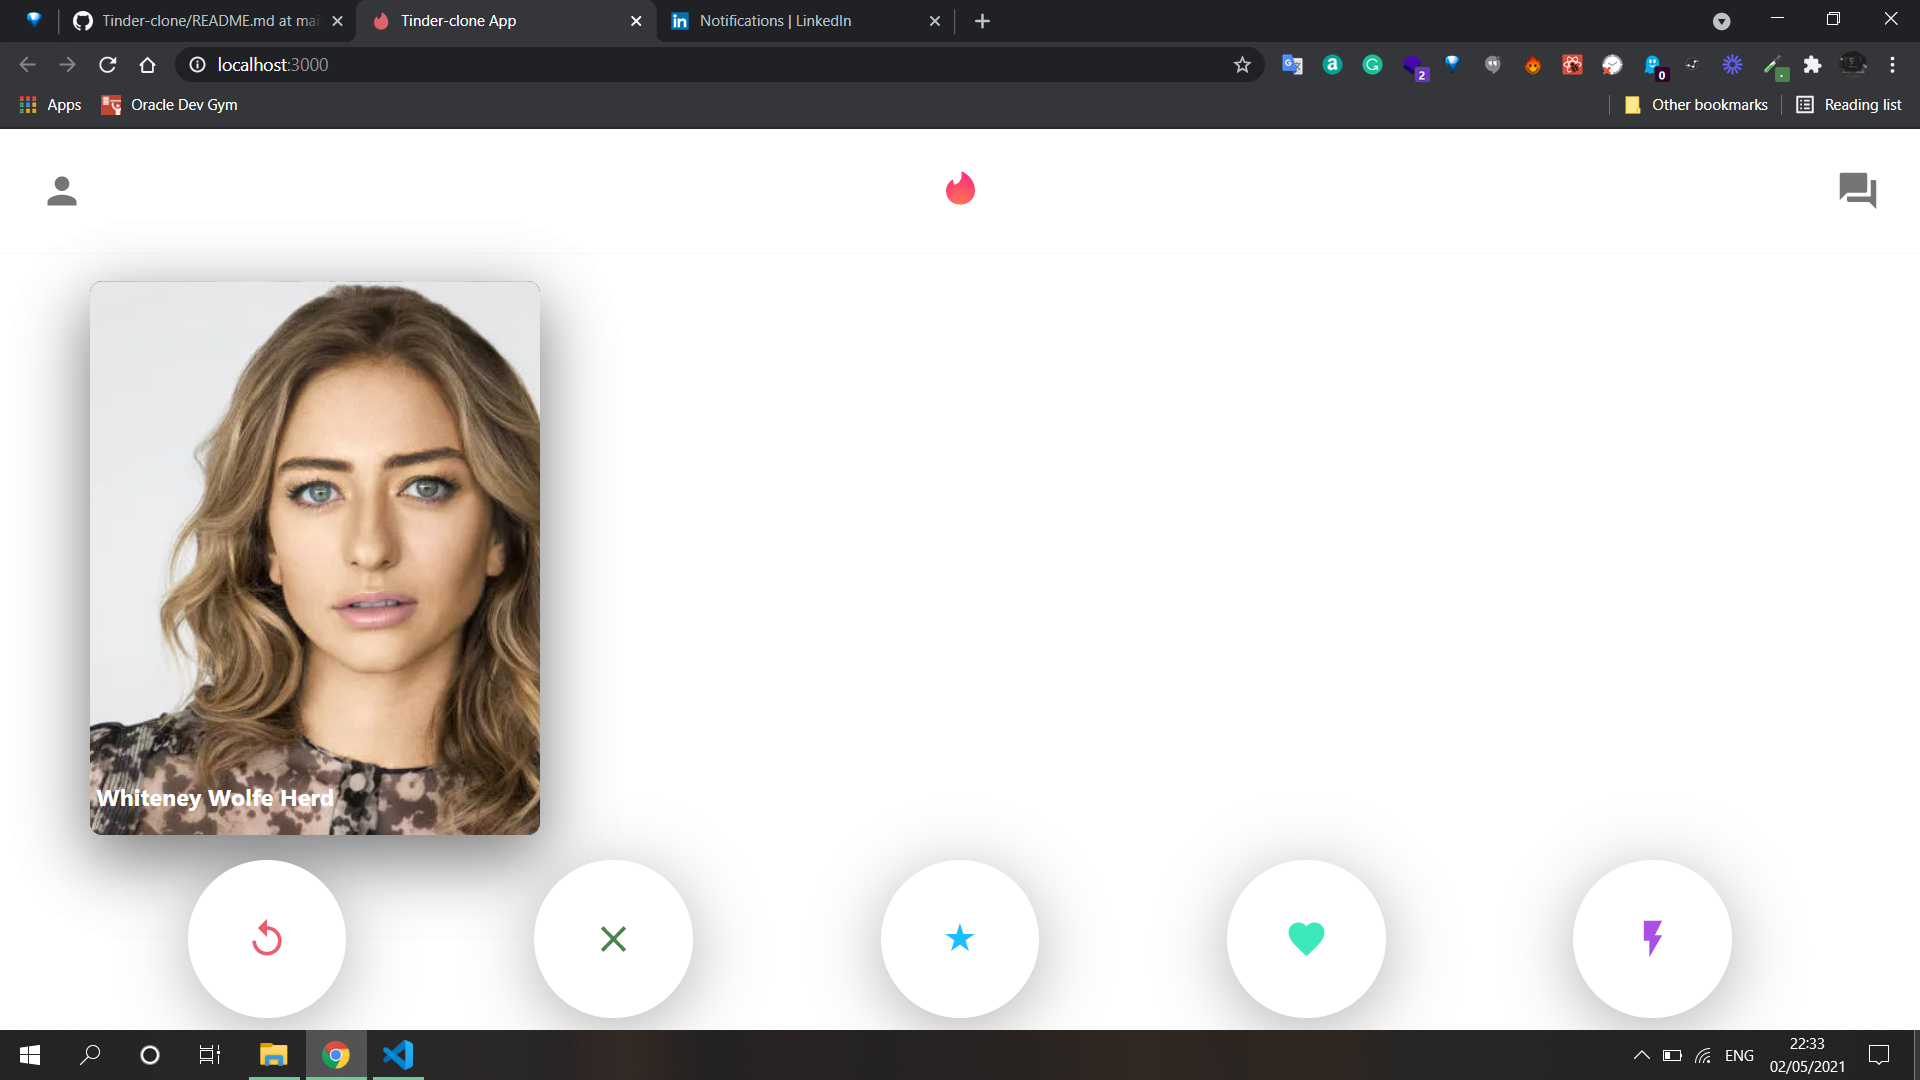1920x1080 pixels.
Task: Expand the Other bookmarks folder
Action: 1696,105
